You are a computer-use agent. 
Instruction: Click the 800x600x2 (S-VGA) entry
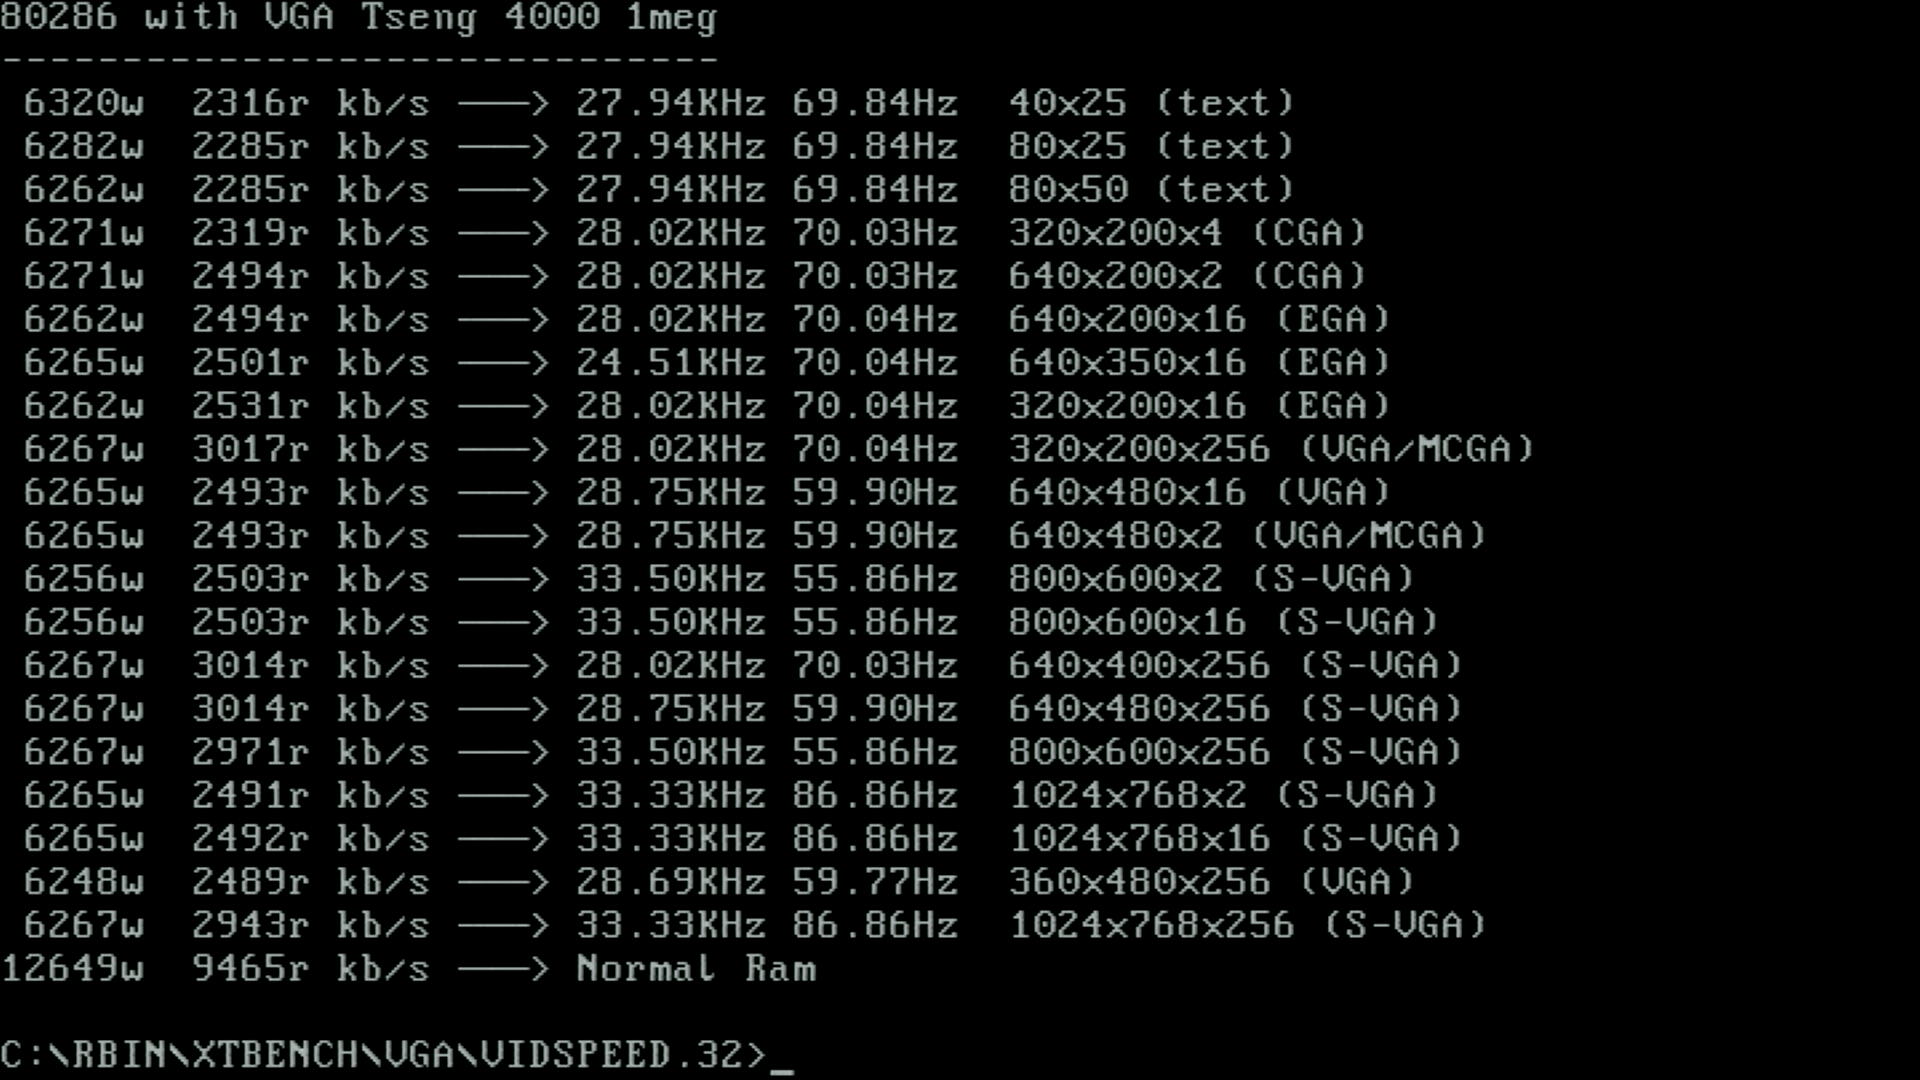click(x=1212, y=579)
